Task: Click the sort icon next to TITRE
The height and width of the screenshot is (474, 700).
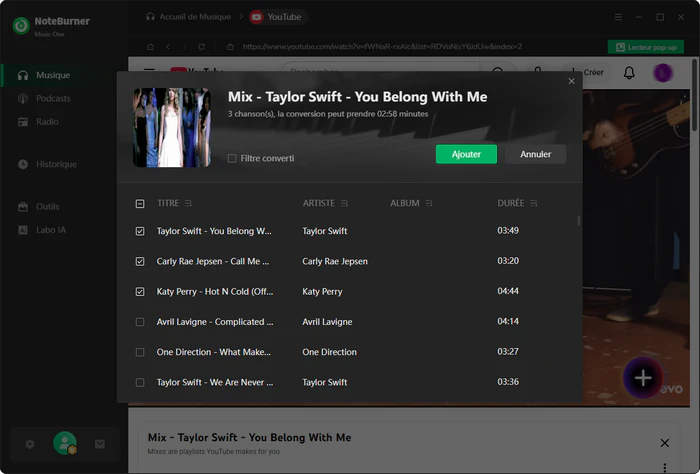Action: [x=188, y=203]
